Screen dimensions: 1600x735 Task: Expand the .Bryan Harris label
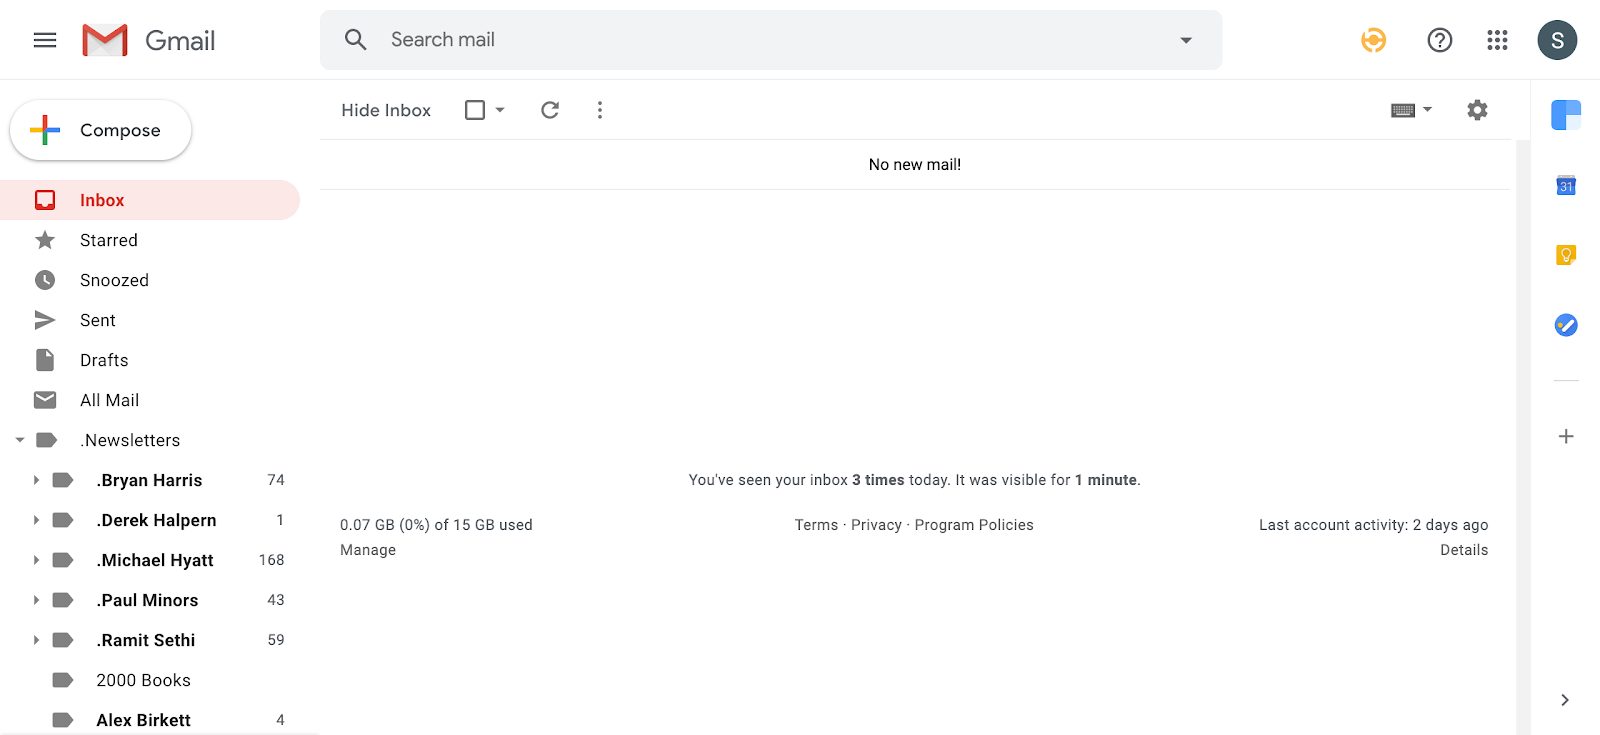pyautogui.click(x=36, y=480)
